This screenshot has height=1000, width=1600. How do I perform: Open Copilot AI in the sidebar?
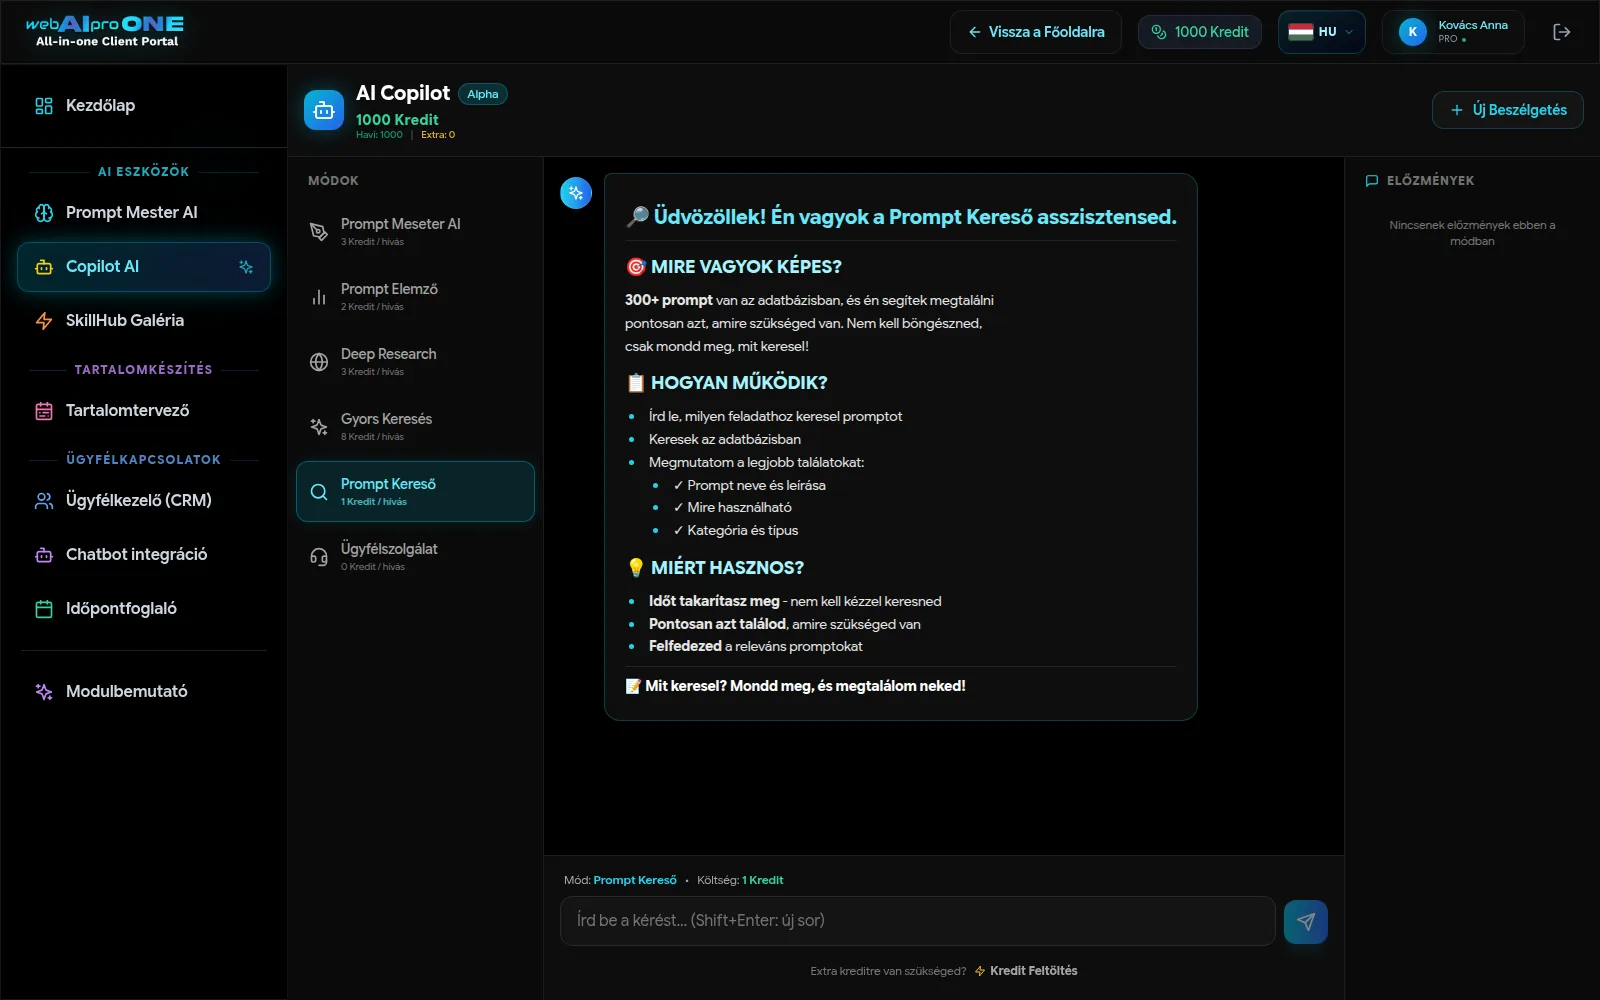pos(144,267)
